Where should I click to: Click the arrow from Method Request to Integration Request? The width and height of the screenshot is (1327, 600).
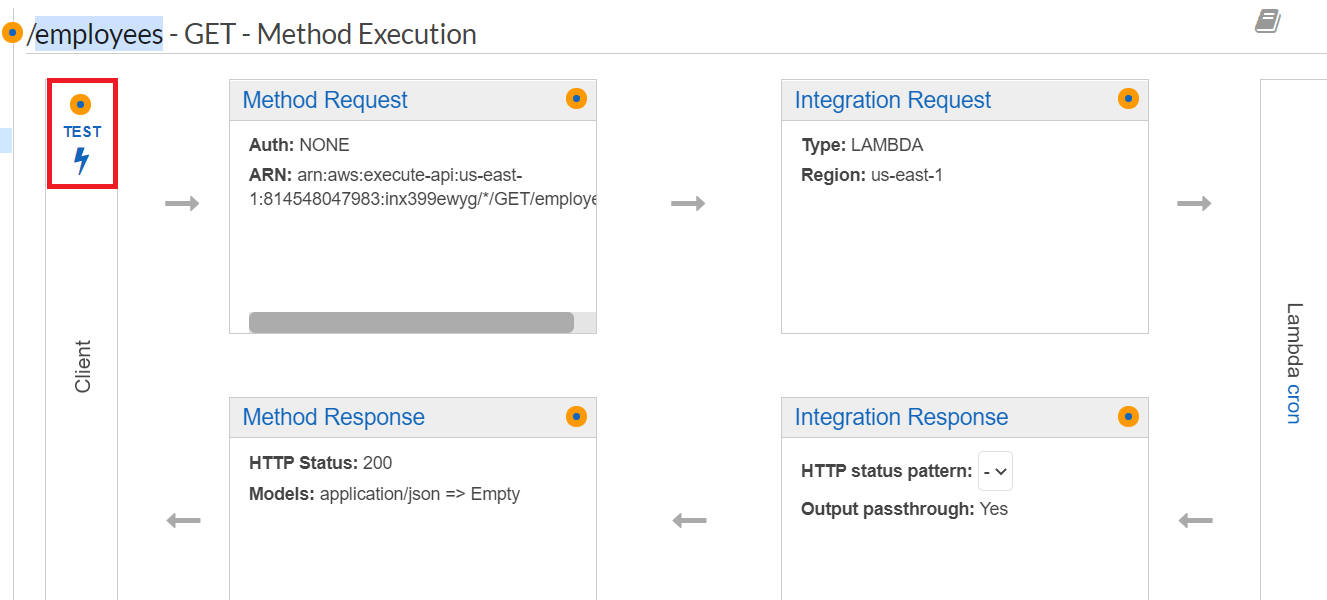coord(689,202)
